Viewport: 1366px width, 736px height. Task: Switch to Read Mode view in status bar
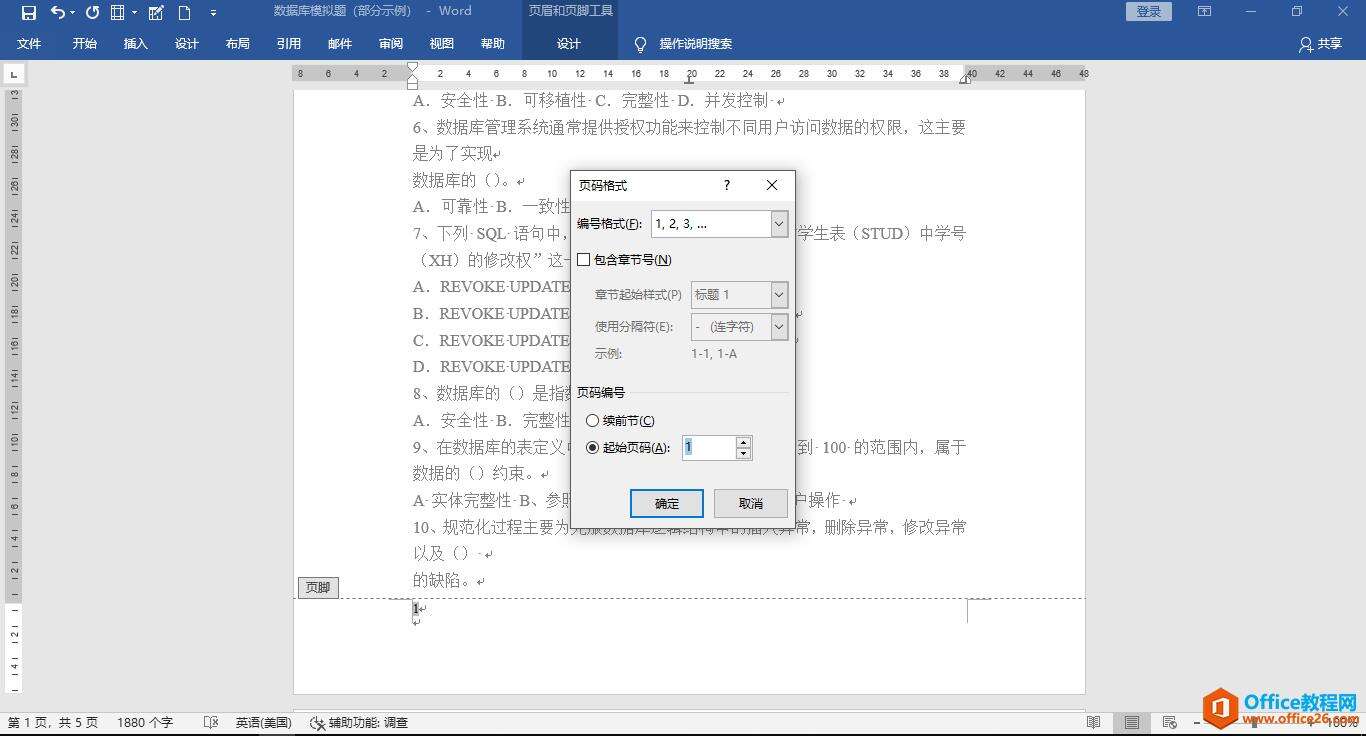(1093, 722)
